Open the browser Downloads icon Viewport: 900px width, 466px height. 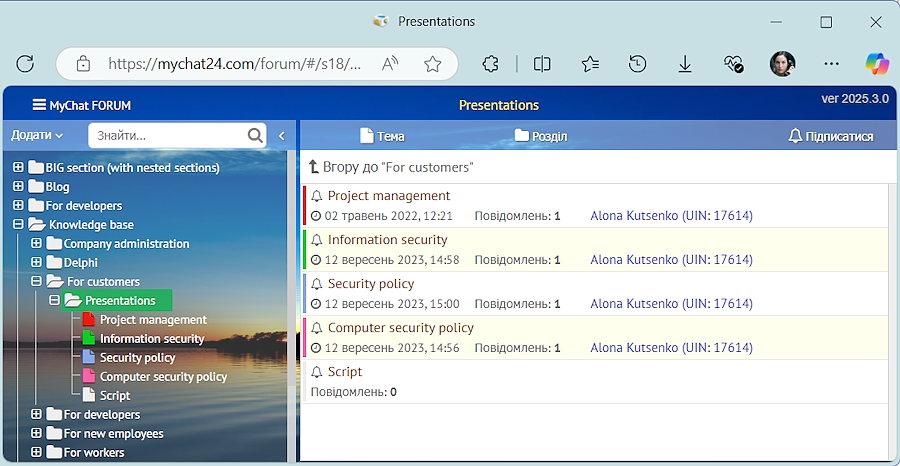685,64
